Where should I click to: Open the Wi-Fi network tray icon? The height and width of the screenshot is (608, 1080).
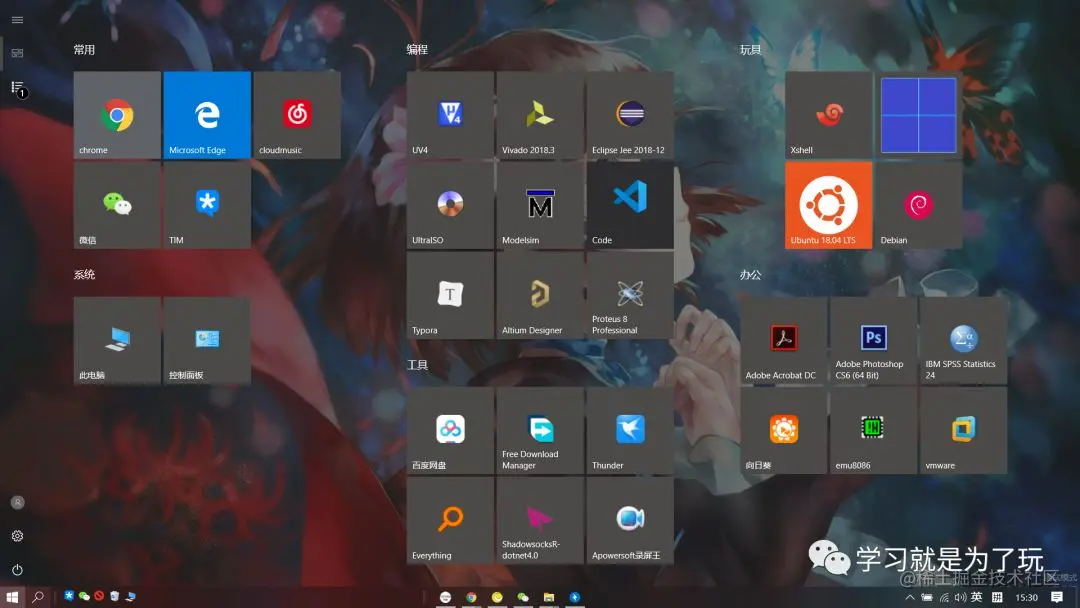pos(944,598)
